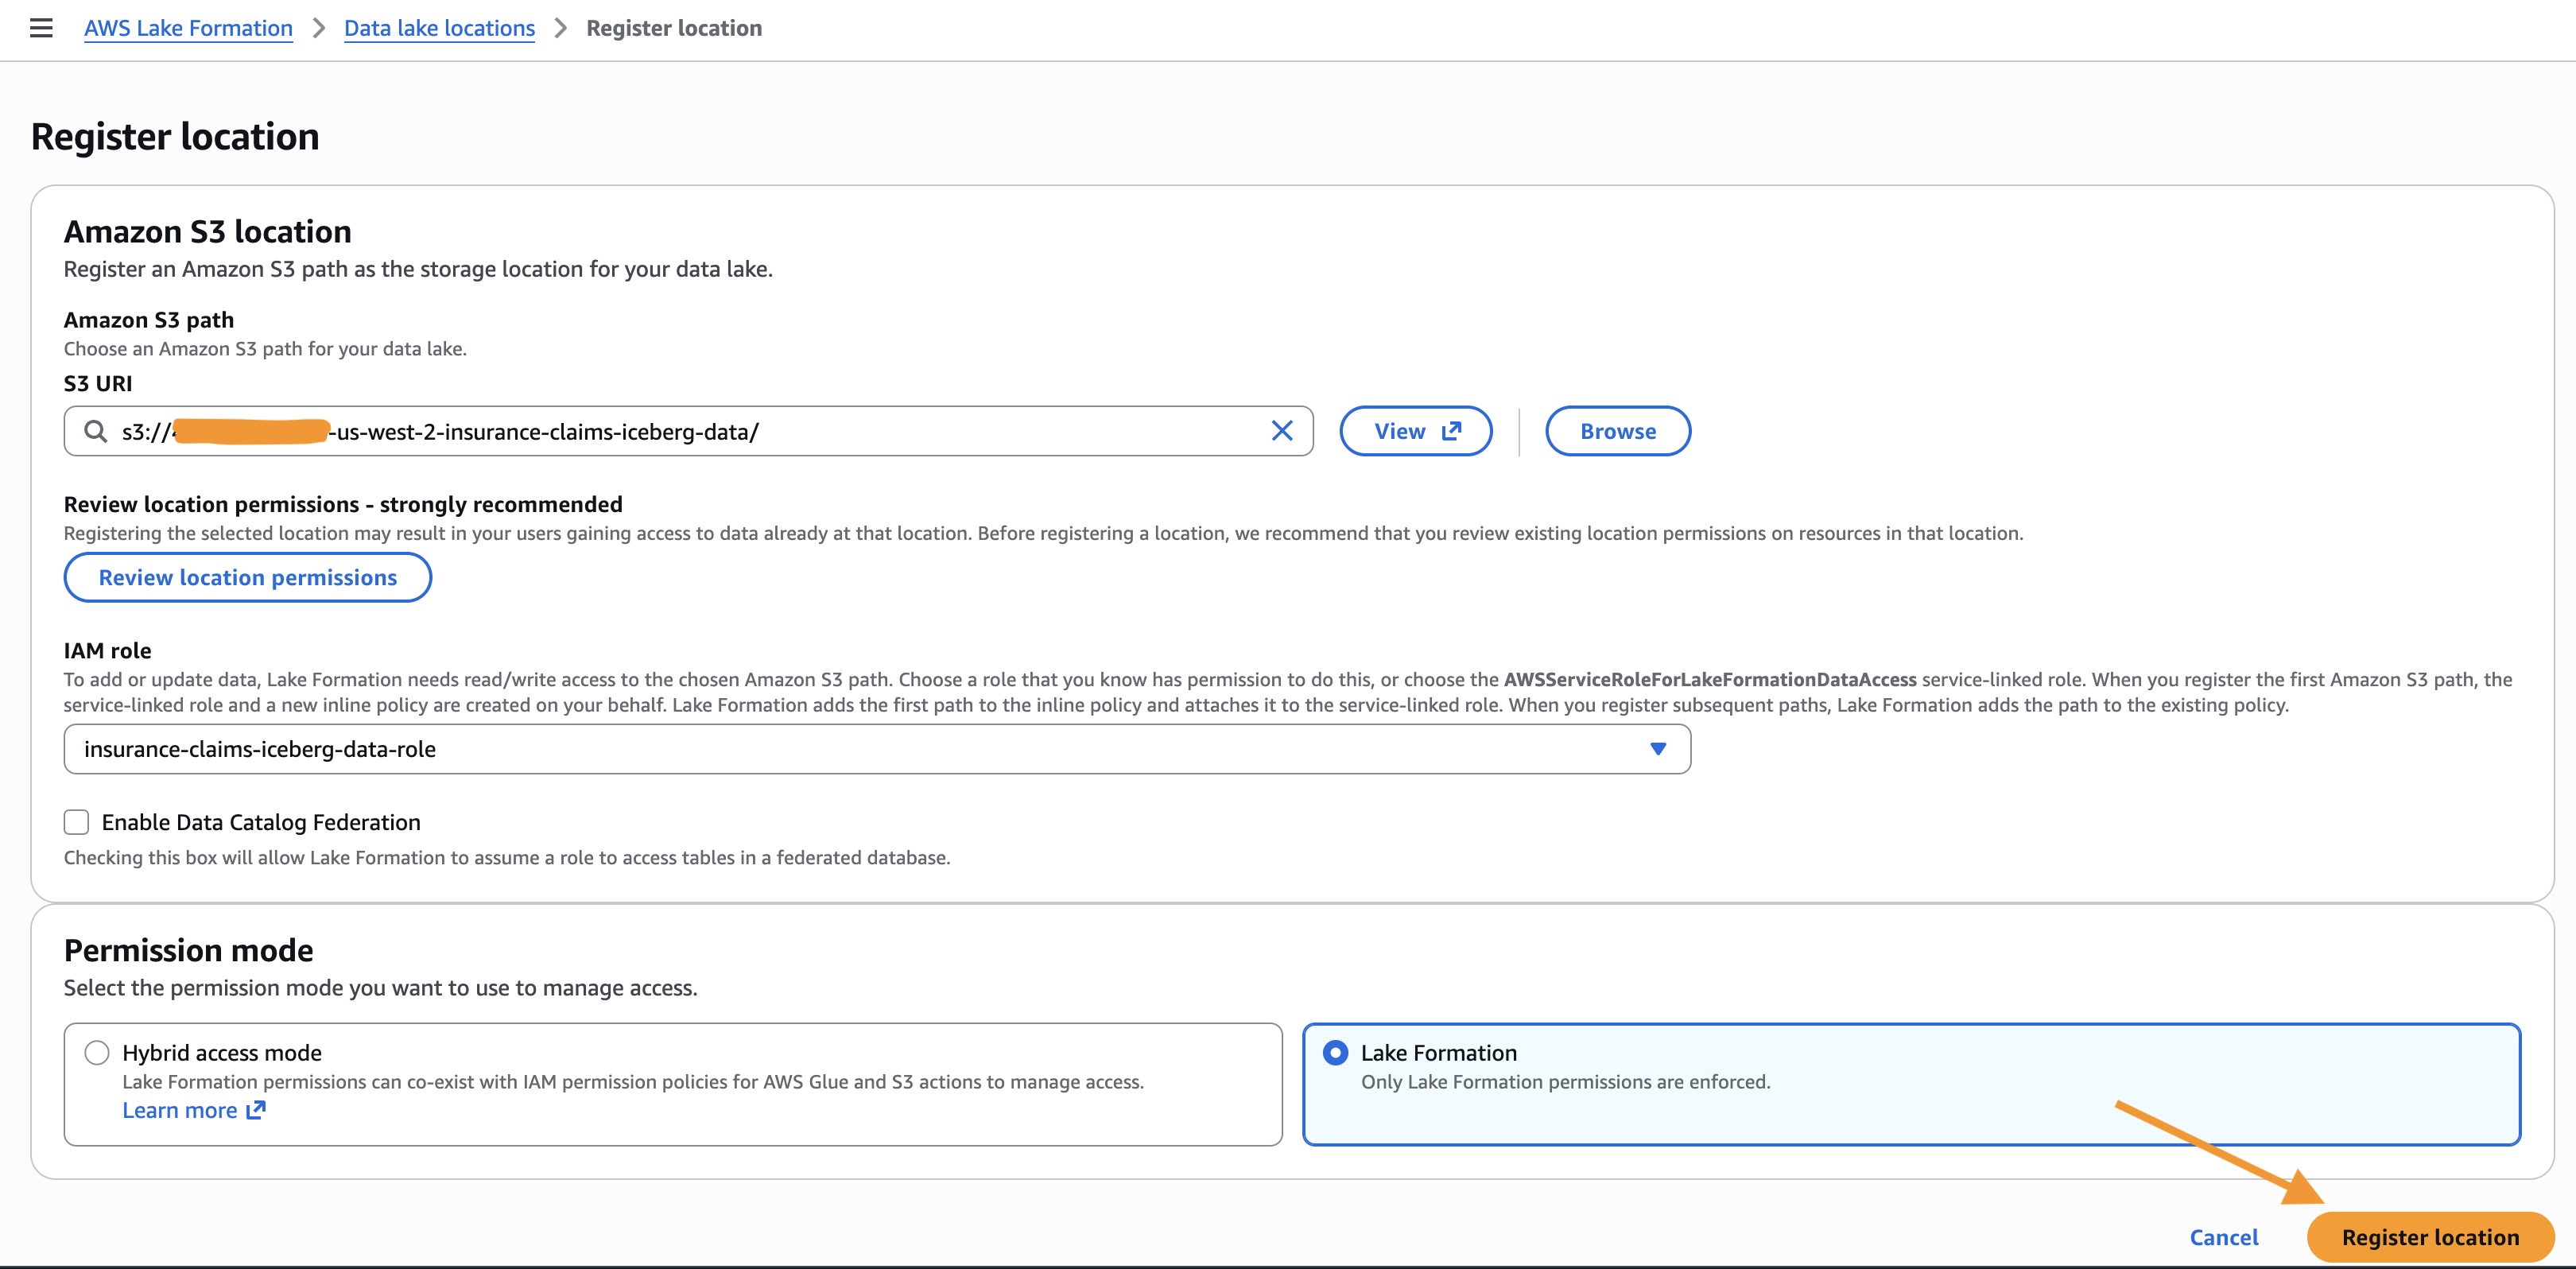
Task: Click breadcrumb chevron before Register location
Action: point(561,28)
